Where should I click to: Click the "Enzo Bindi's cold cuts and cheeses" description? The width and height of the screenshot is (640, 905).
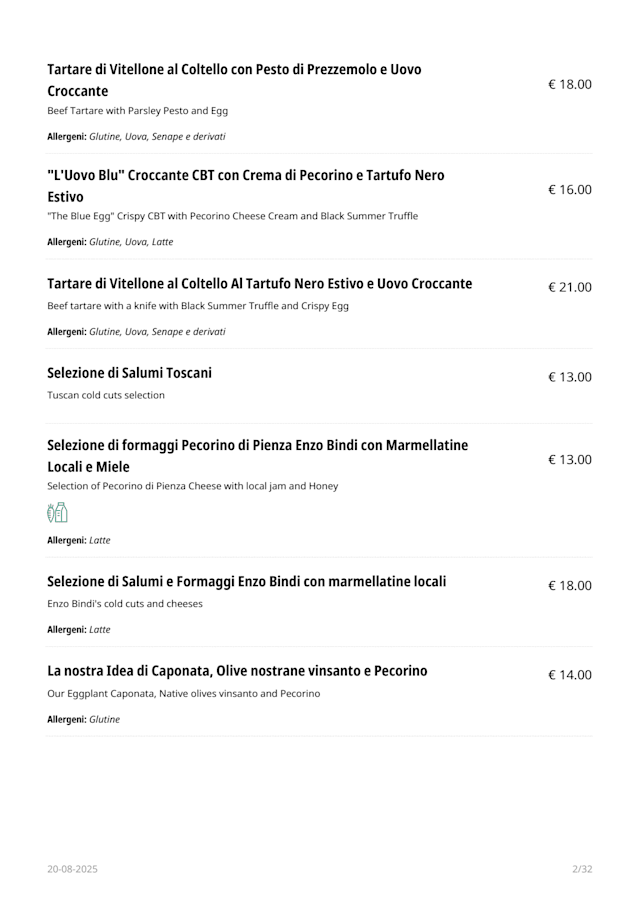pyautogui.click(x=124, y=603)
